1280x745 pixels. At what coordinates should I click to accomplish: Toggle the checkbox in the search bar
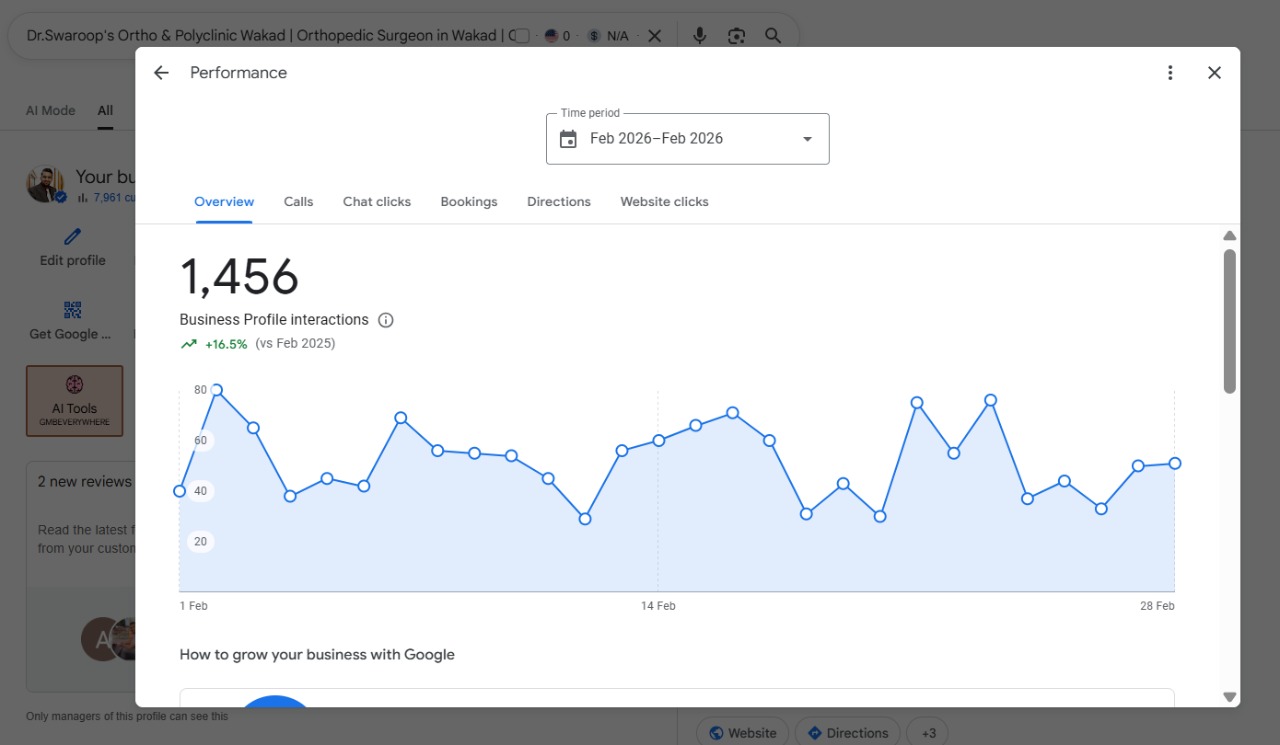[520, 36]
